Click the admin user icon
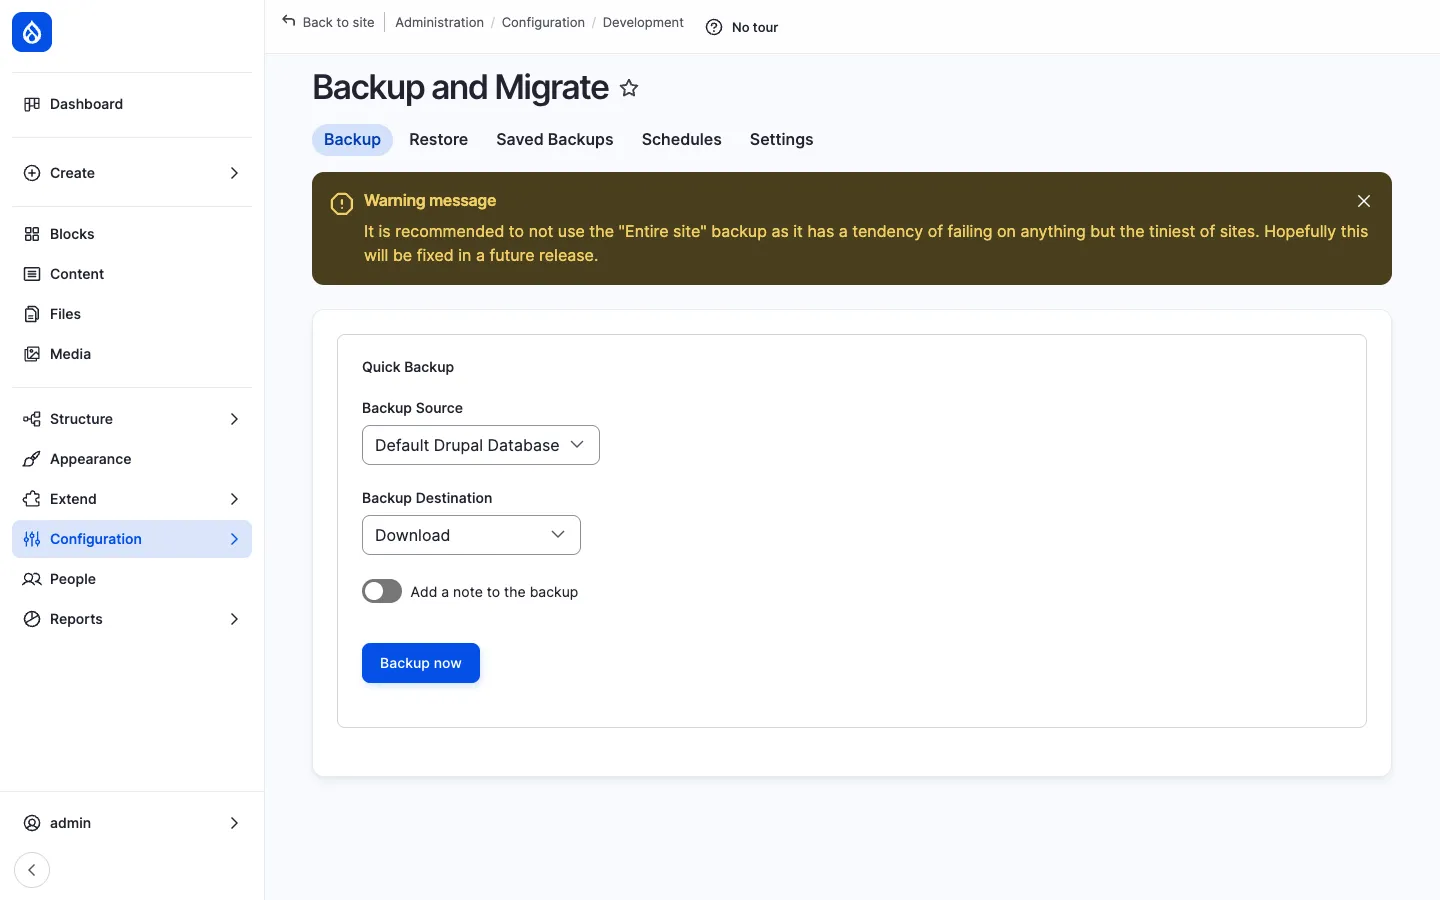This screenshot has width=1440, height=900. click(x=32, y=823)
